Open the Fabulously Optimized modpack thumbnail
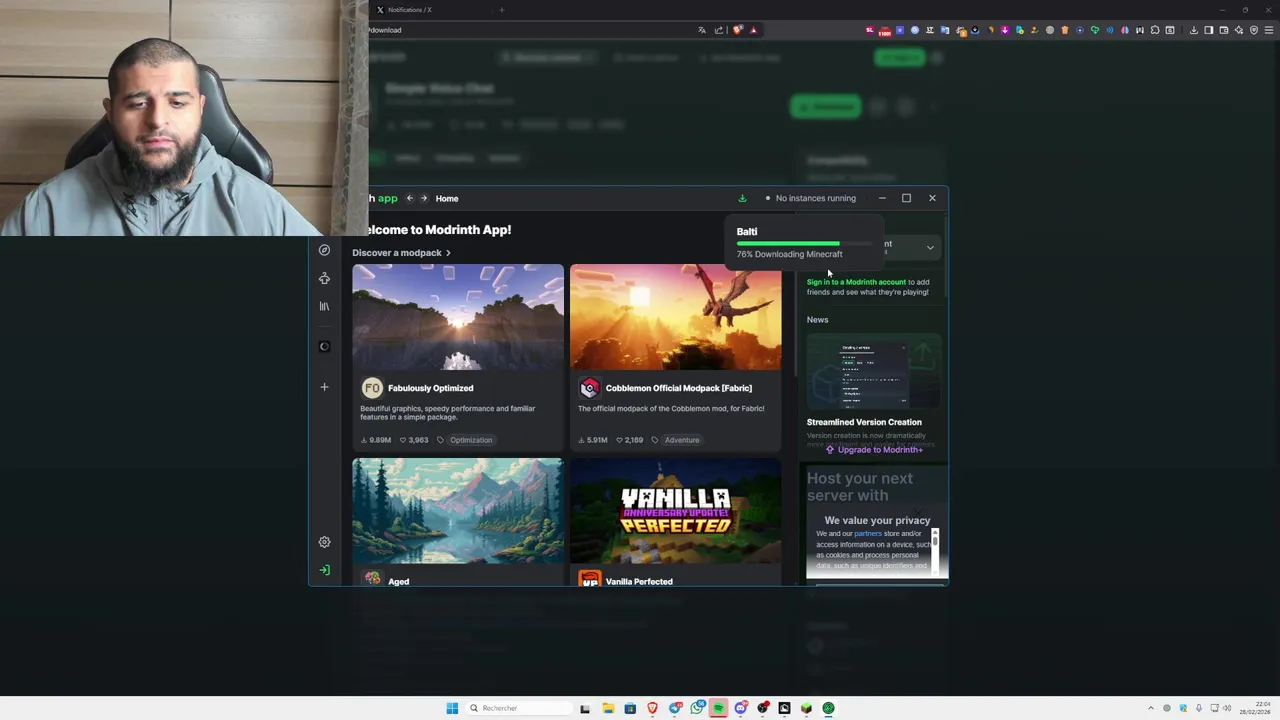The width and height of the screenshot is (1280, 720). (x=458, y=317)
